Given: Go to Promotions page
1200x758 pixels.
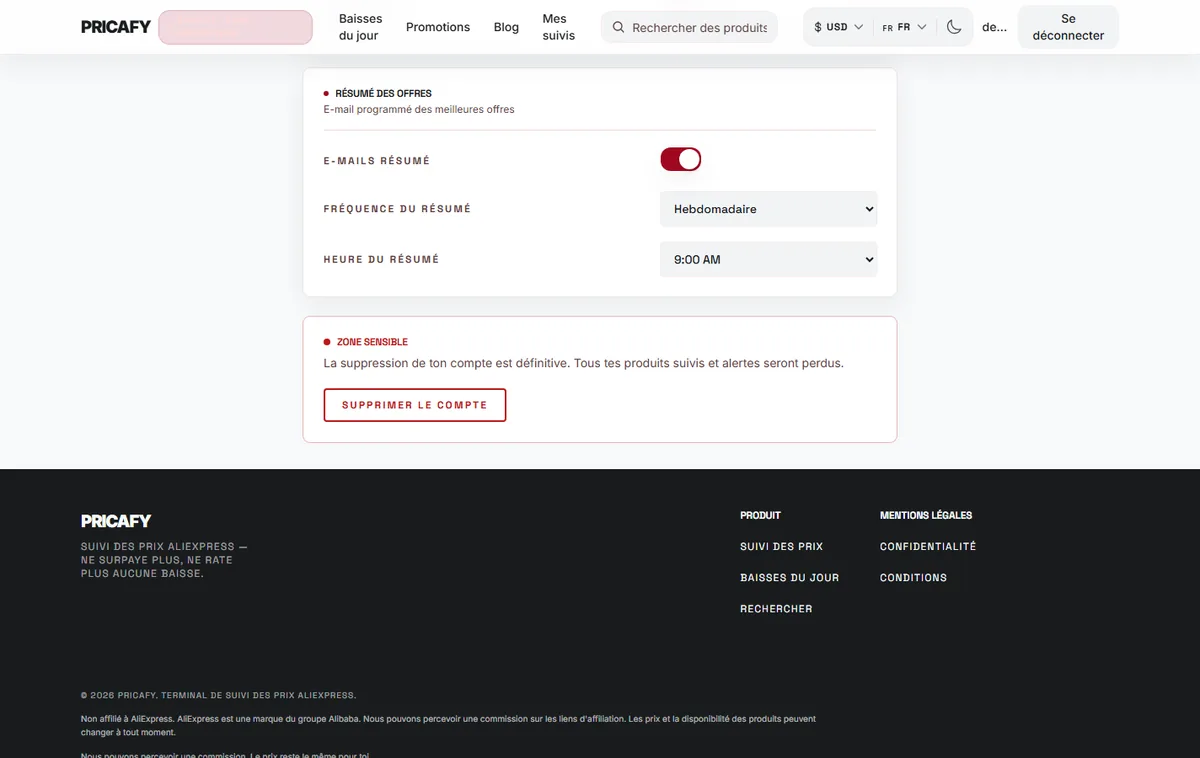Looking at the screenshot, I should click(x=438, y=27).
